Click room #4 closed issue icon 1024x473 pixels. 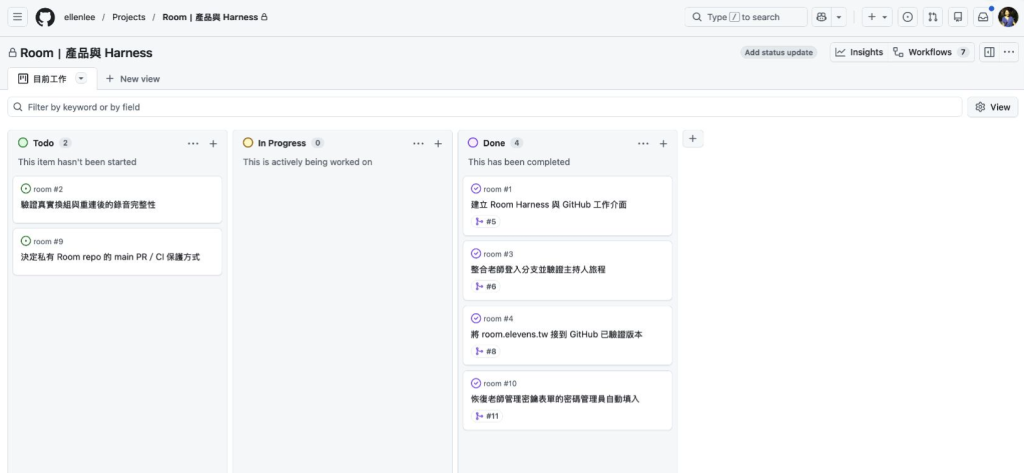coord(475,318)
